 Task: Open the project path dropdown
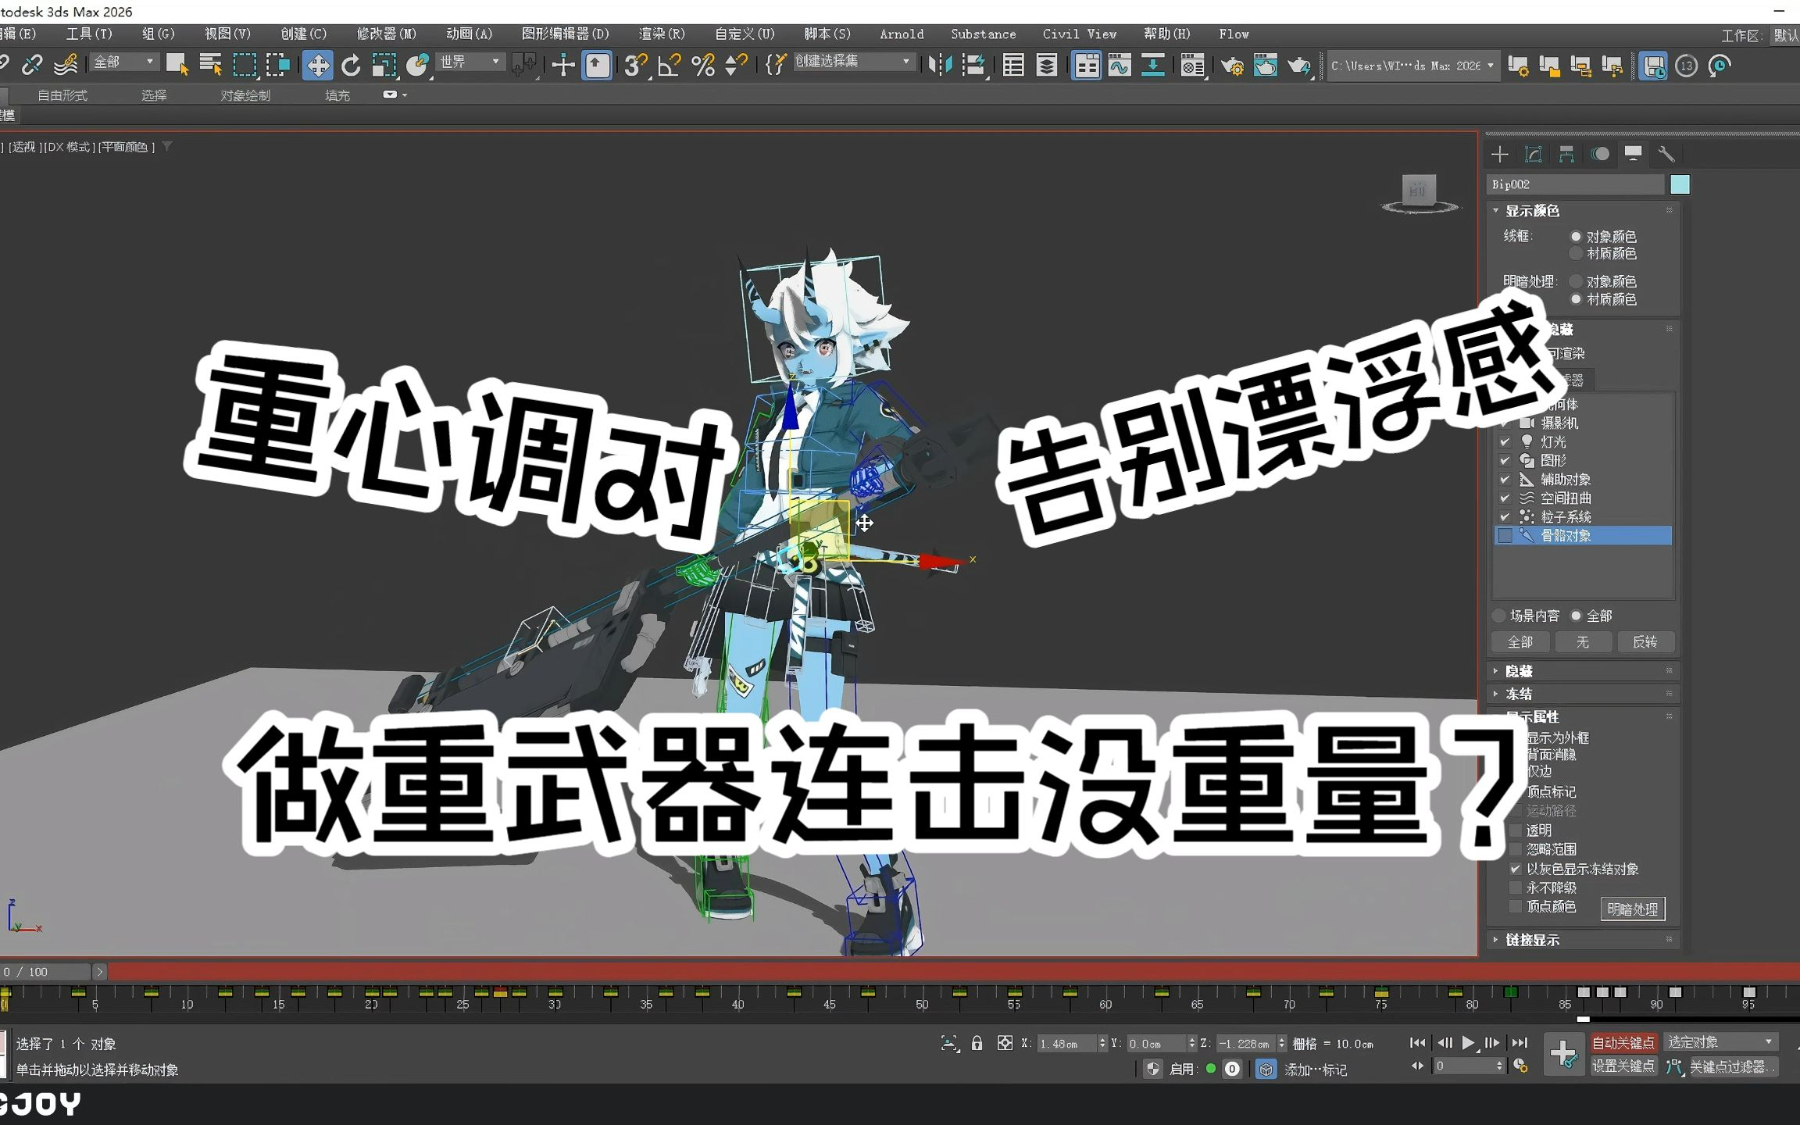pyautogui.click(x=1412, y=66)
